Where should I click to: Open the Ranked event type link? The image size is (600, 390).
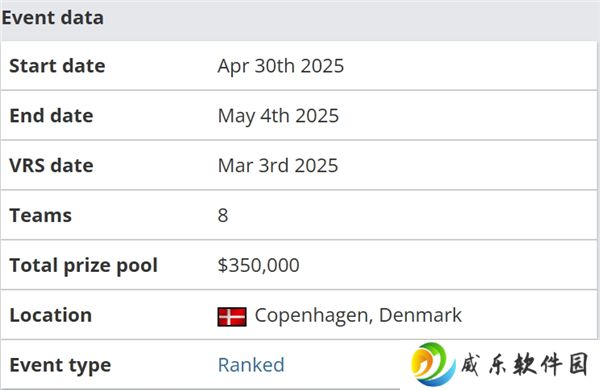(251, 365)
